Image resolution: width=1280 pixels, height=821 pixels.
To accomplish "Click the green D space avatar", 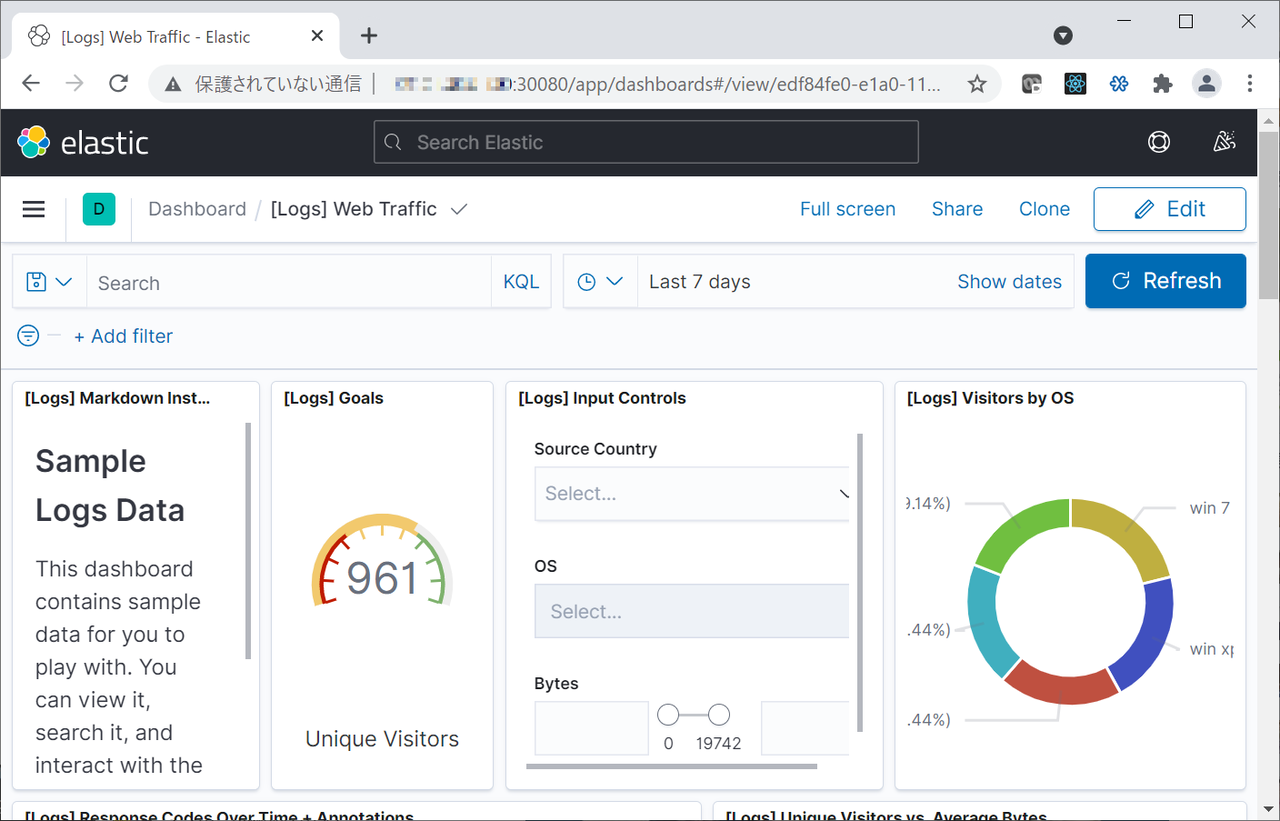I will 99,209.
